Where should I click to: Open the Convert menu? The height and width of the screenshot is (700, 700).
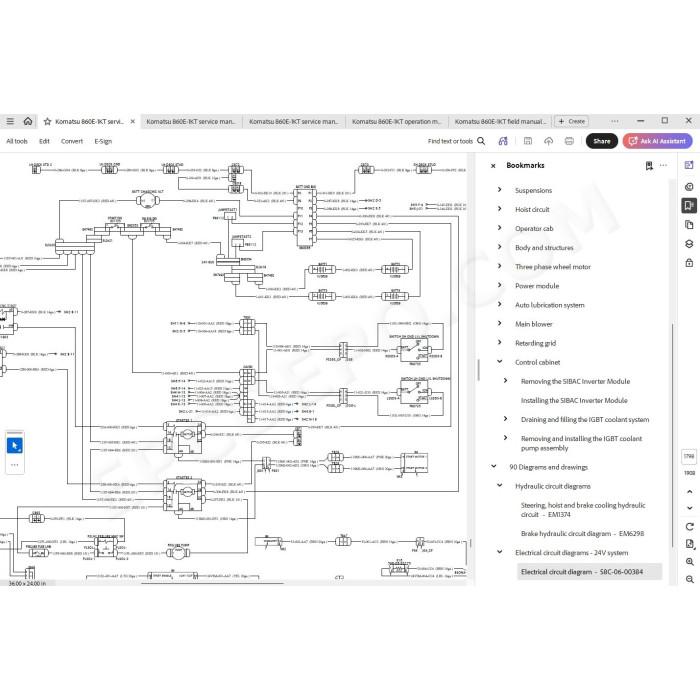coord(72,141)
